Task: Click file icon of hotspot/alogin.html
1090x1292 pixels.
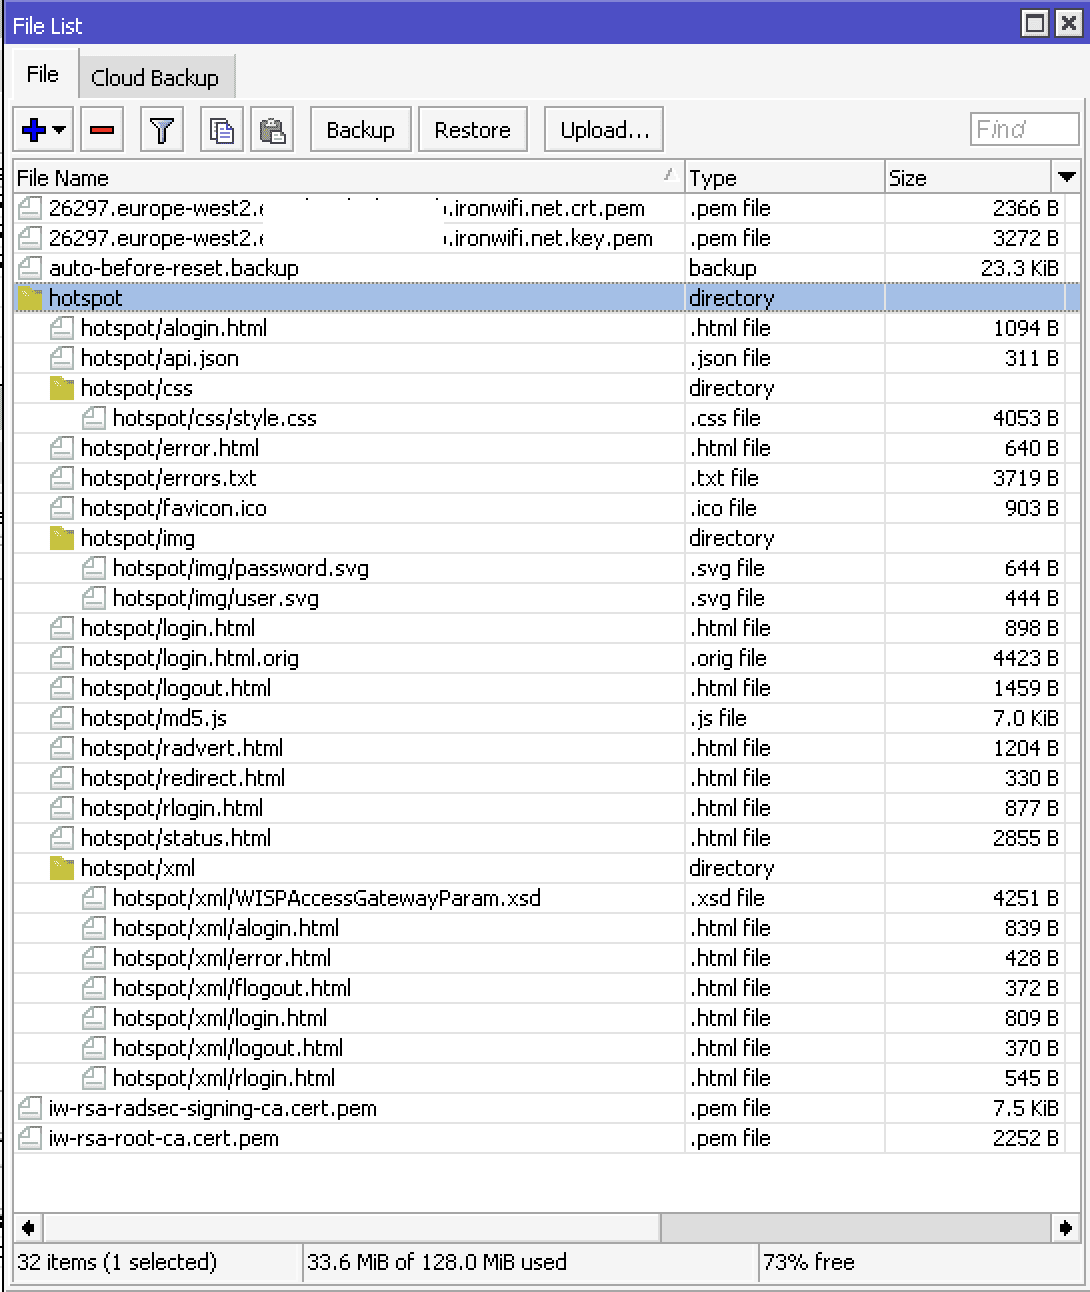Action: (x=62, y=328)
